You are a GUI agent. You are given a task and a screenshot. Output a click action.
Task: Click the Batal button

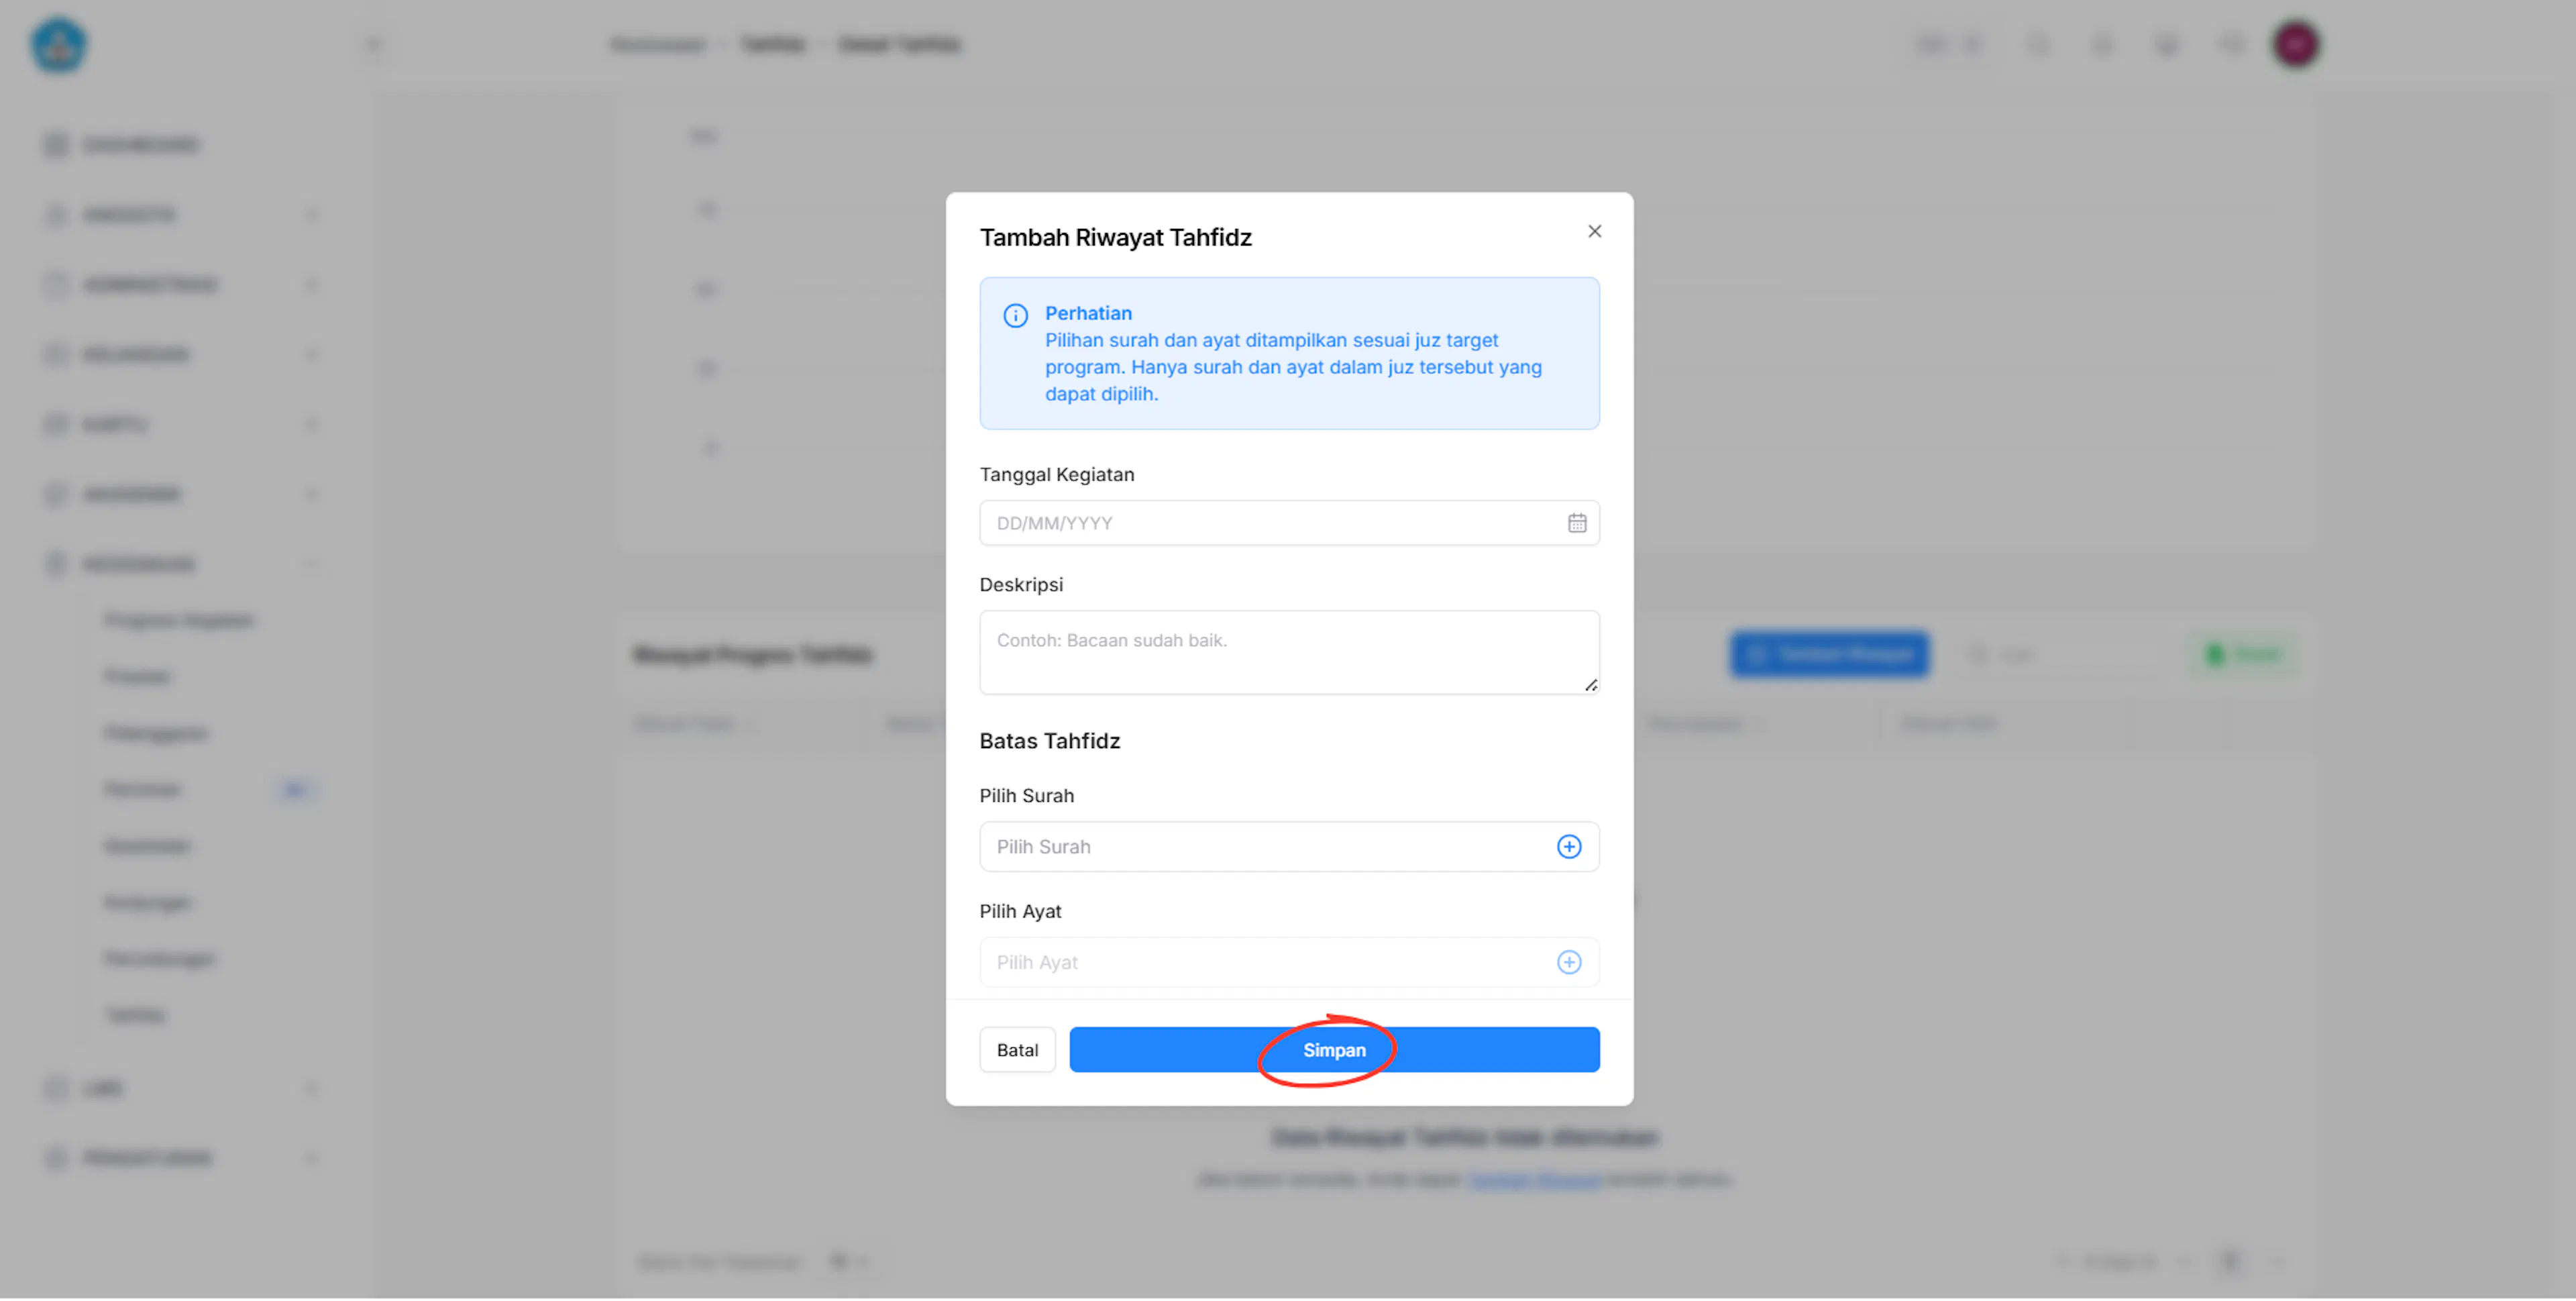point(1017,1050)
